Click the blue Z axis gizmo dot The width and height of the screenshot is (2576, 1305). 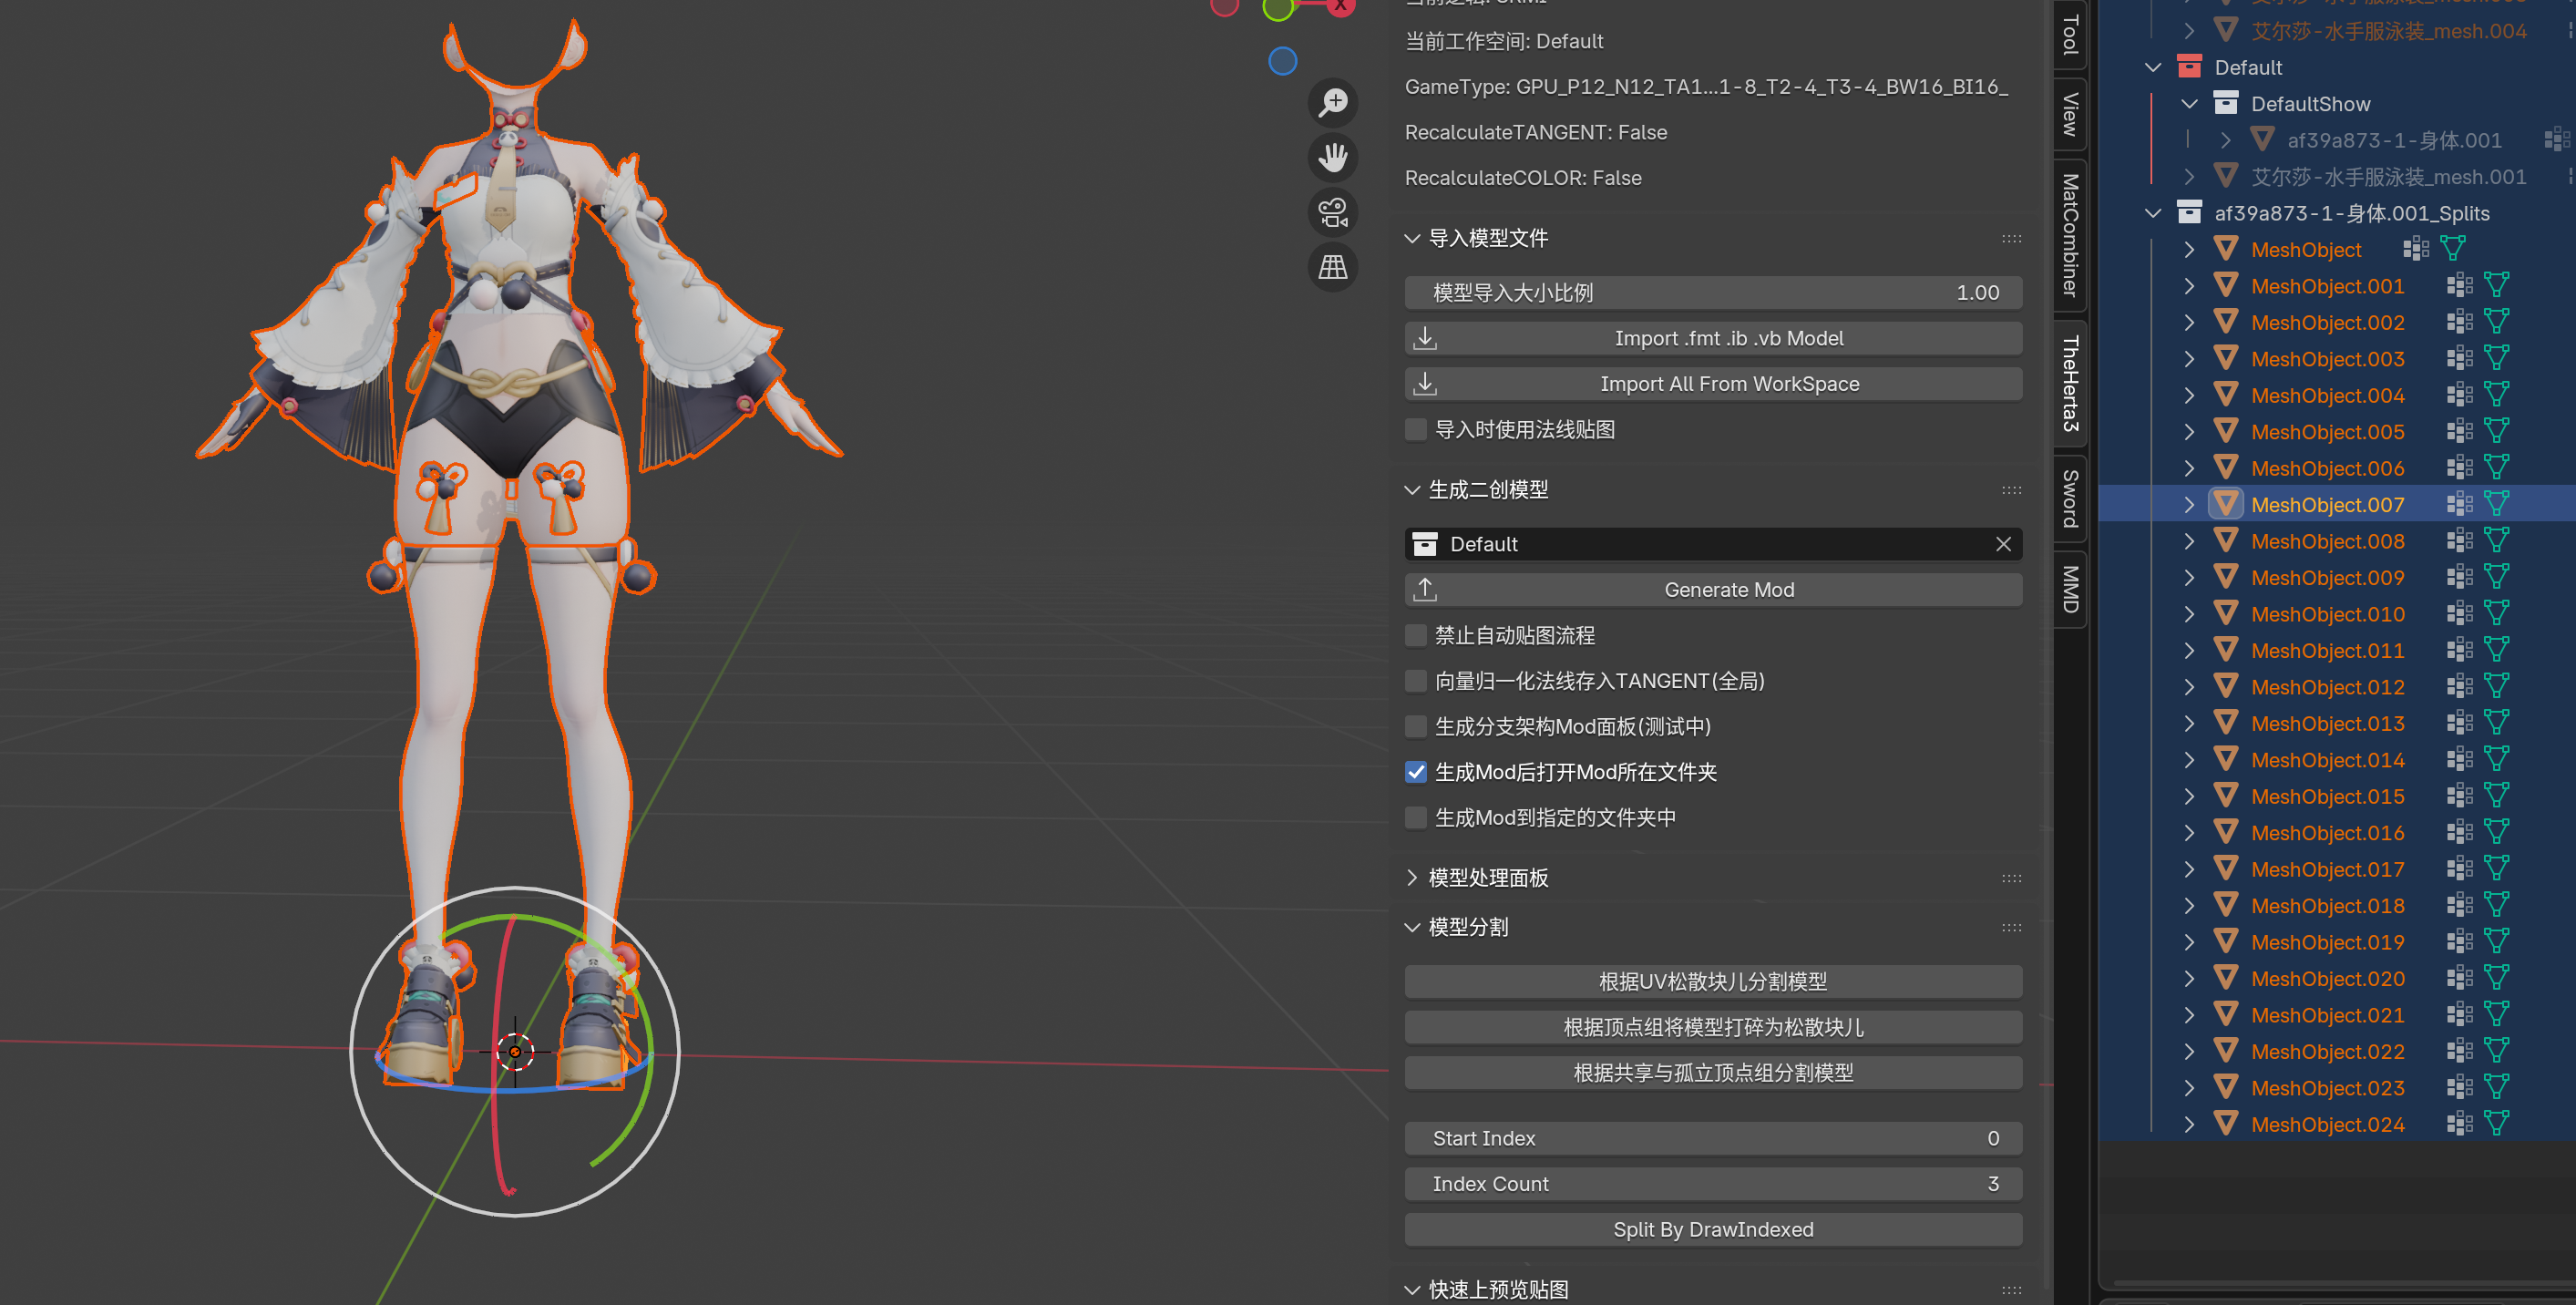[x=1282, y=61]
